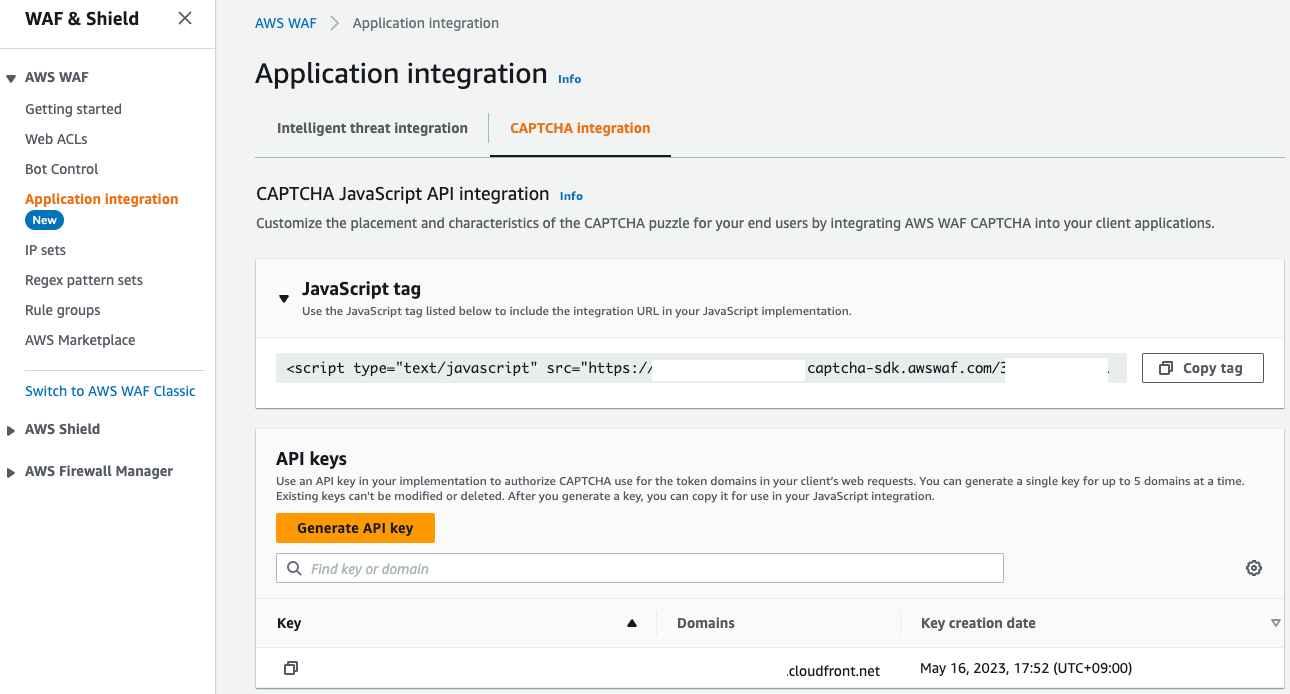This screenshot has height=694, width=1290.
Task: Click Info next to Application integration heading
Action: (x=569, y=78)
